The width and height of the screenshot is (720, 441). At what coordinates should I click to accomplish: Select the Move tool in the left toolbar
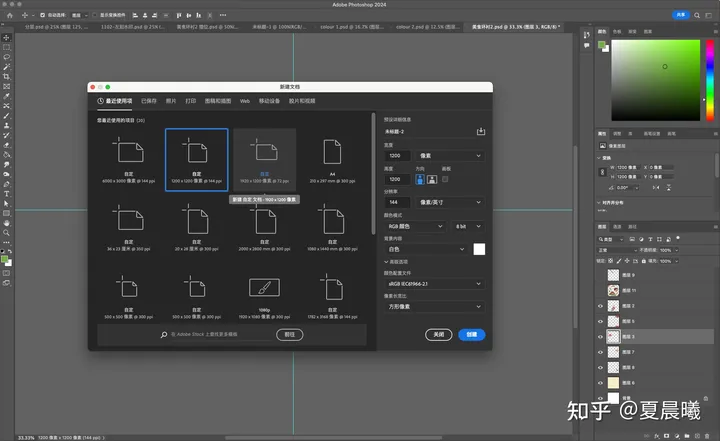click(6, 38)
